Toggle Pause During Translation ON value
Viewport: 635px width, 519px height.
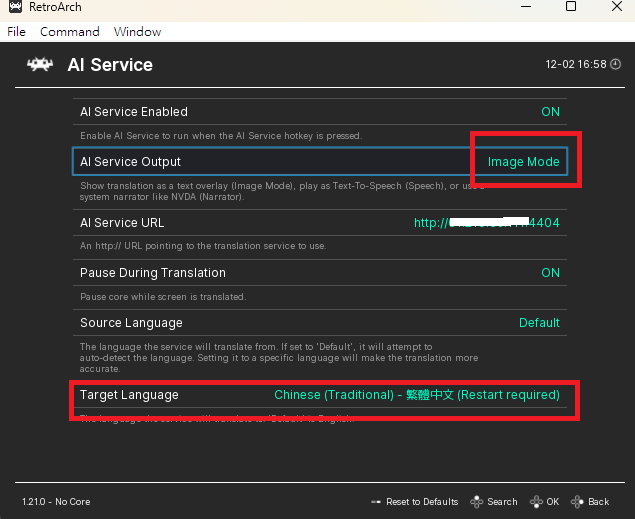click(550, 273)
